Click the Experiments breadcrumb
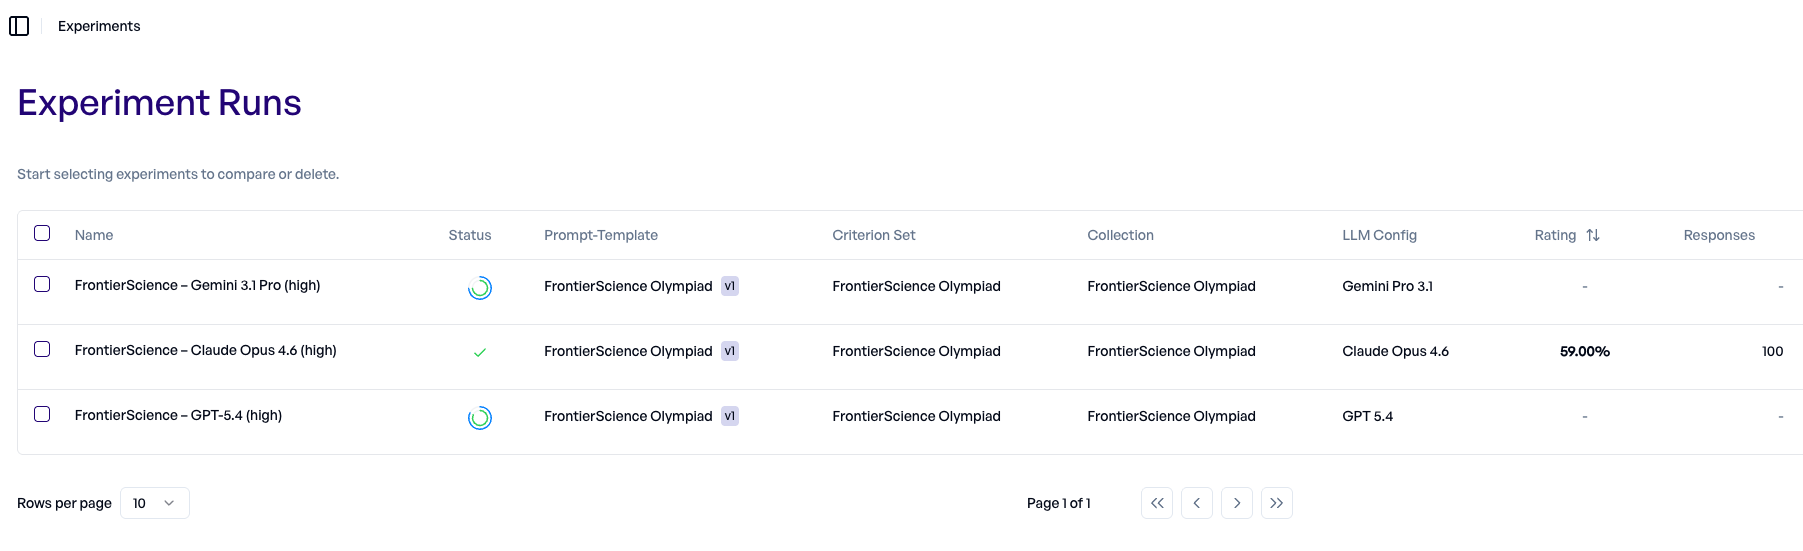The width and height of the screenshot is (1803, 551). pos(99,26)
